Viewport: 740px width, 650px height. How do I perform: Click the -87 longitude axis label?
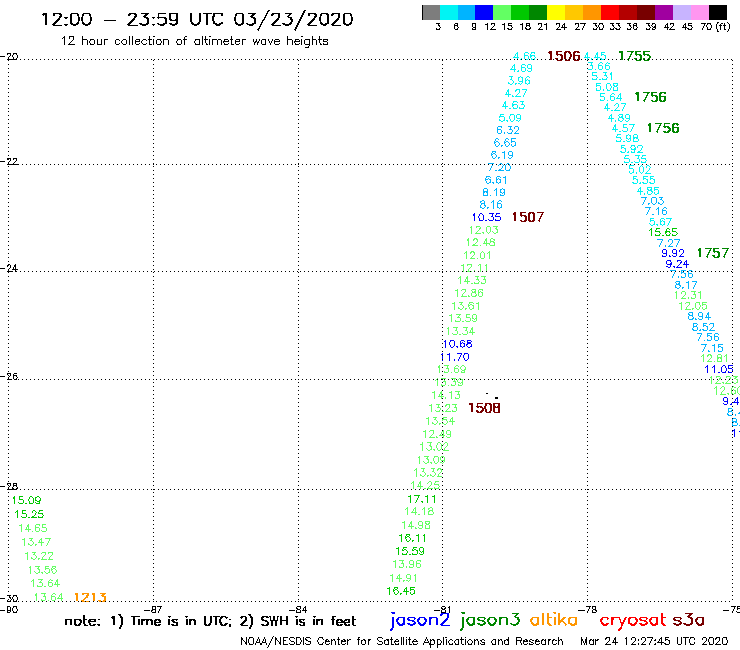click(154, 609)
